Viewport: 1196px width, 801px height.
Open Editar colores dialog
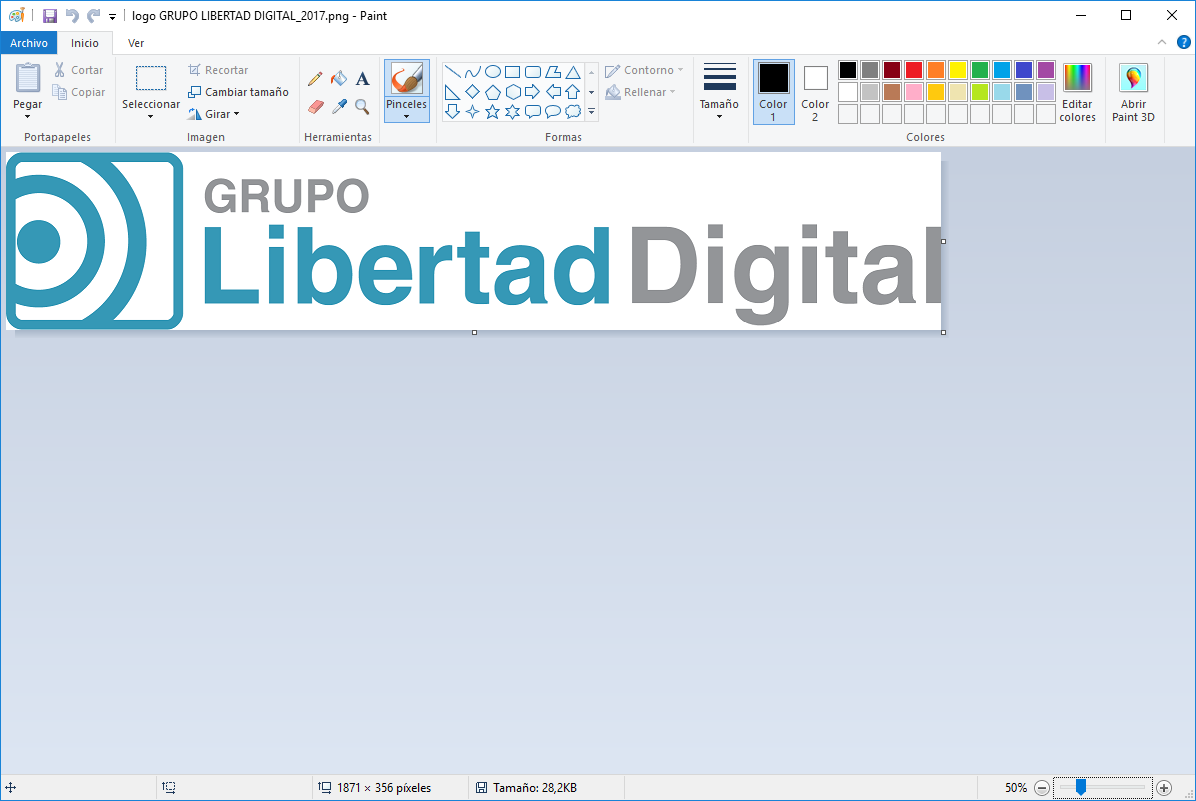click(1077, 92)
